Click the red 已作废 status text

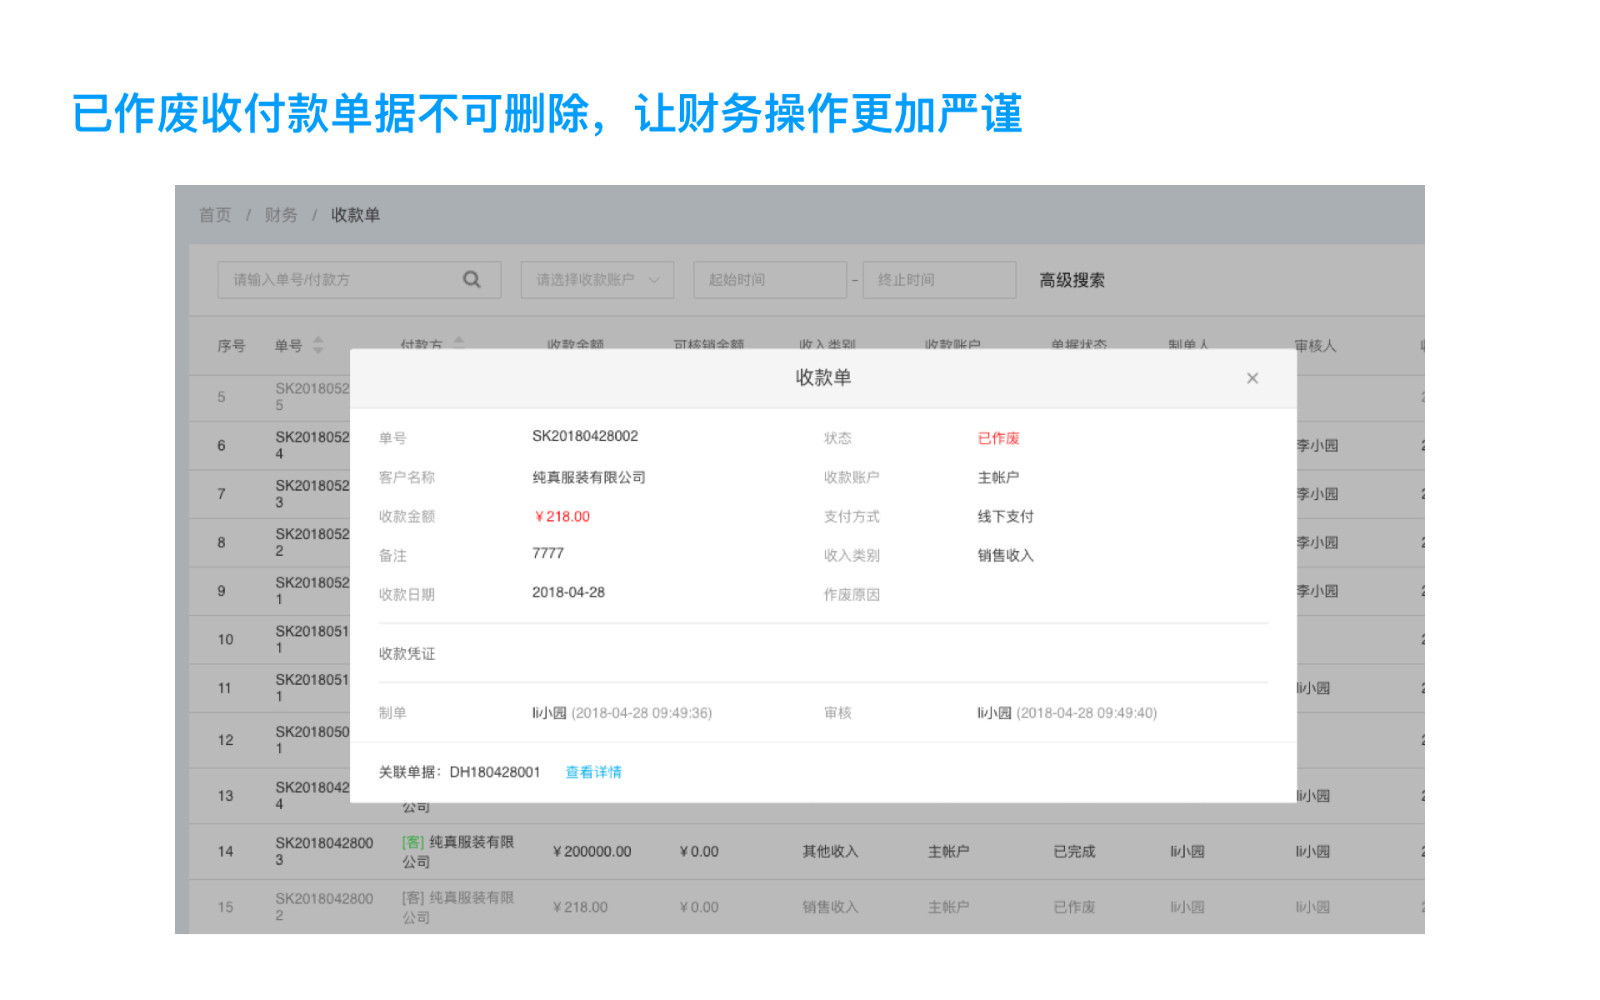(998, 438)
